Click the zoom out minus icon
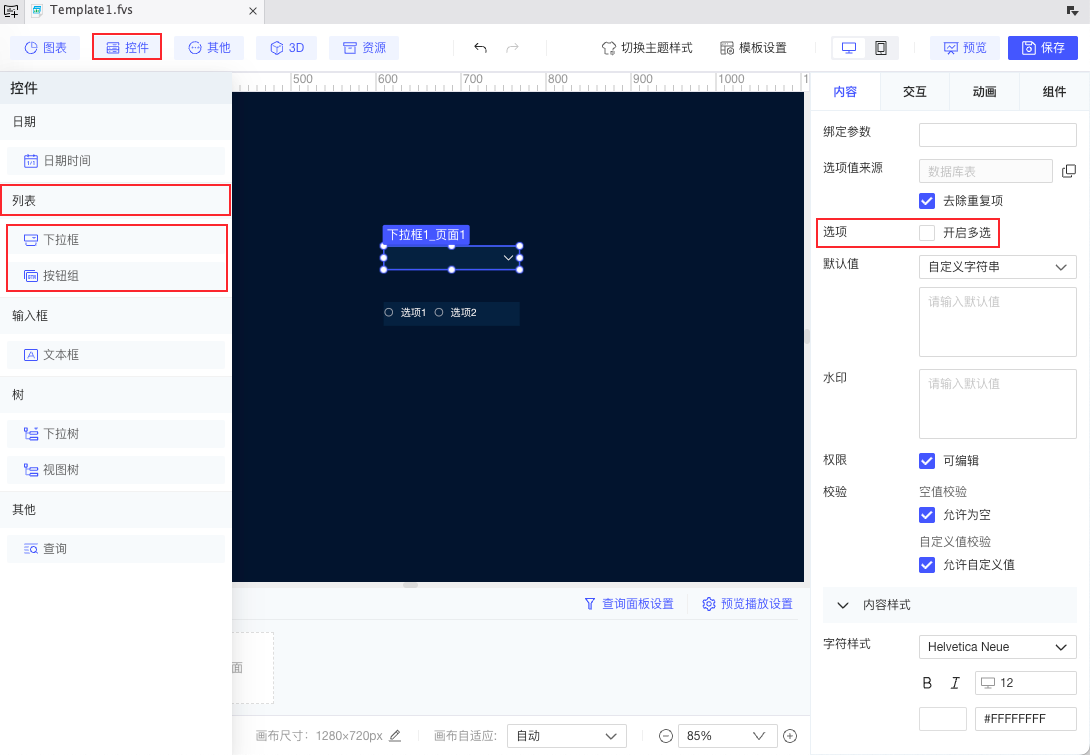The width and height of the screenshot is (1090, 755). [x=665, y=736]
